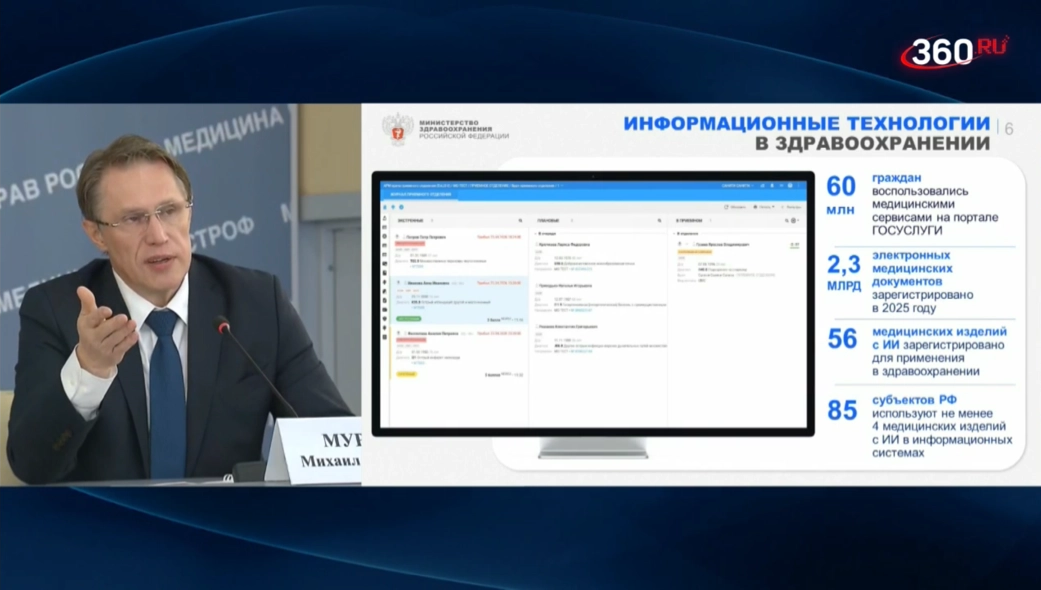This screenshot has width=1041, height=590.
Task: Click the 360.ru channel logo
Action: [x=955, y=51]
